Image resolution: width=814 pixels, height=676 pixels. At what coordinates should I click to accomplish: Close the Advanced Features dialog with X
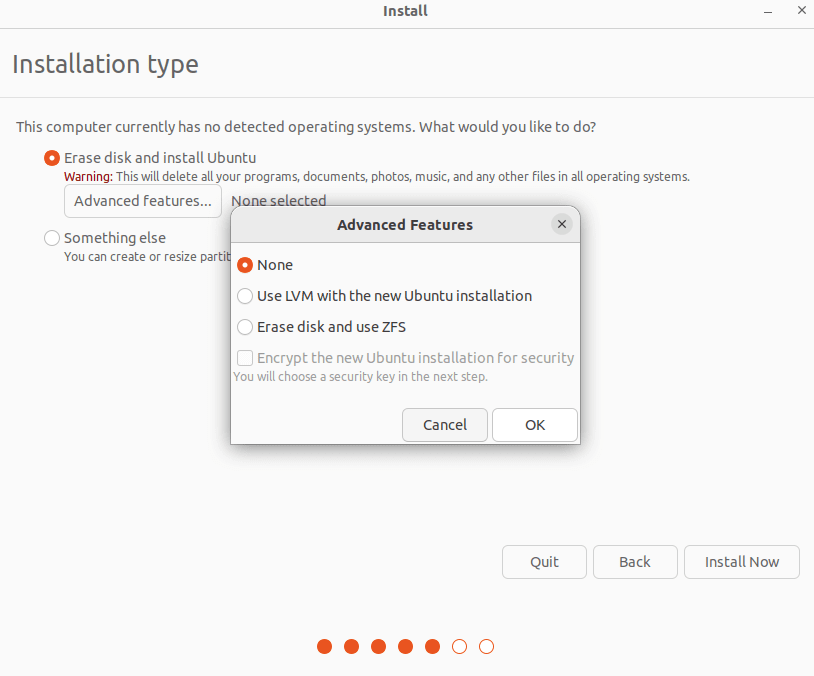(x=562, y=224)
